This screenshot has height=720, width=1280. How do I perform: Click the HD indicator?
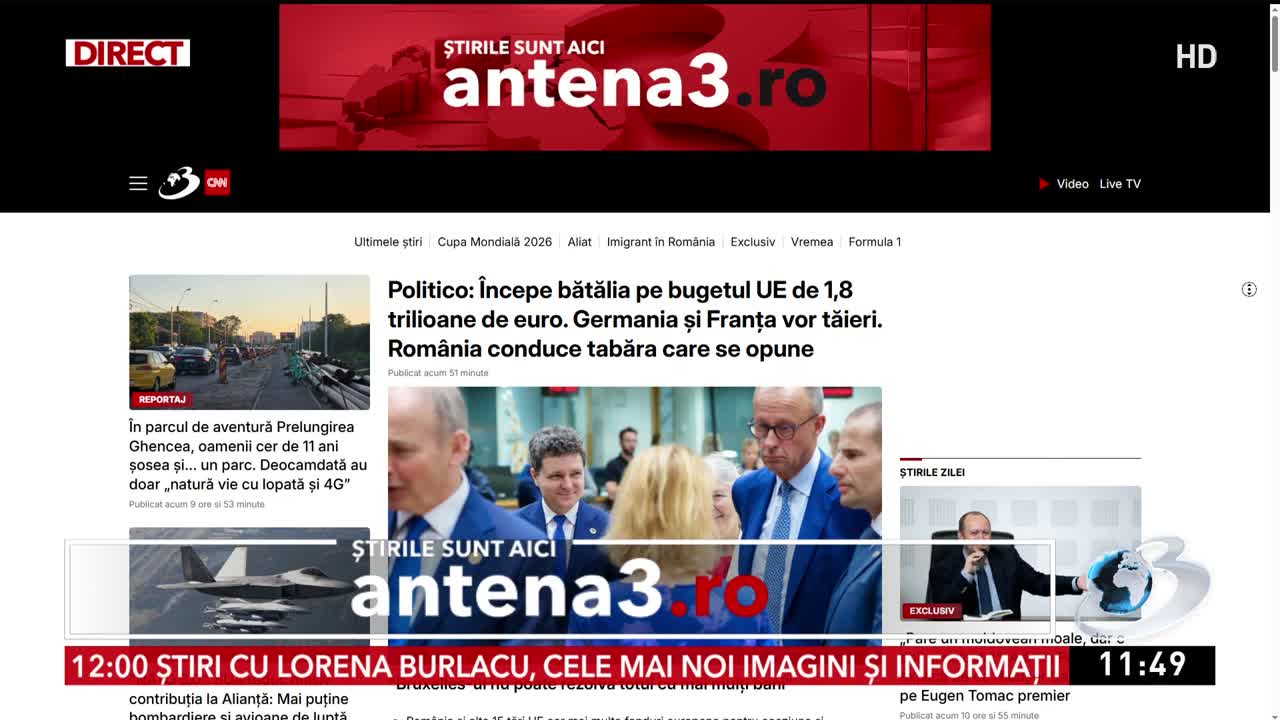1196,57
